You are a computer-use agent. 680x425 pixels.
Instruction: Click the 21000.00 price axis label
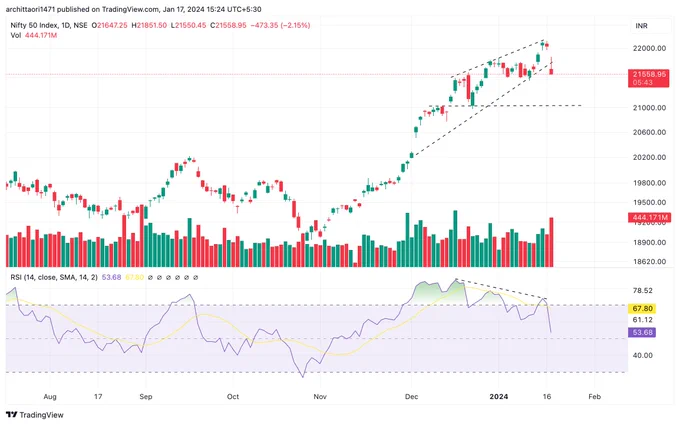[649, 108]
